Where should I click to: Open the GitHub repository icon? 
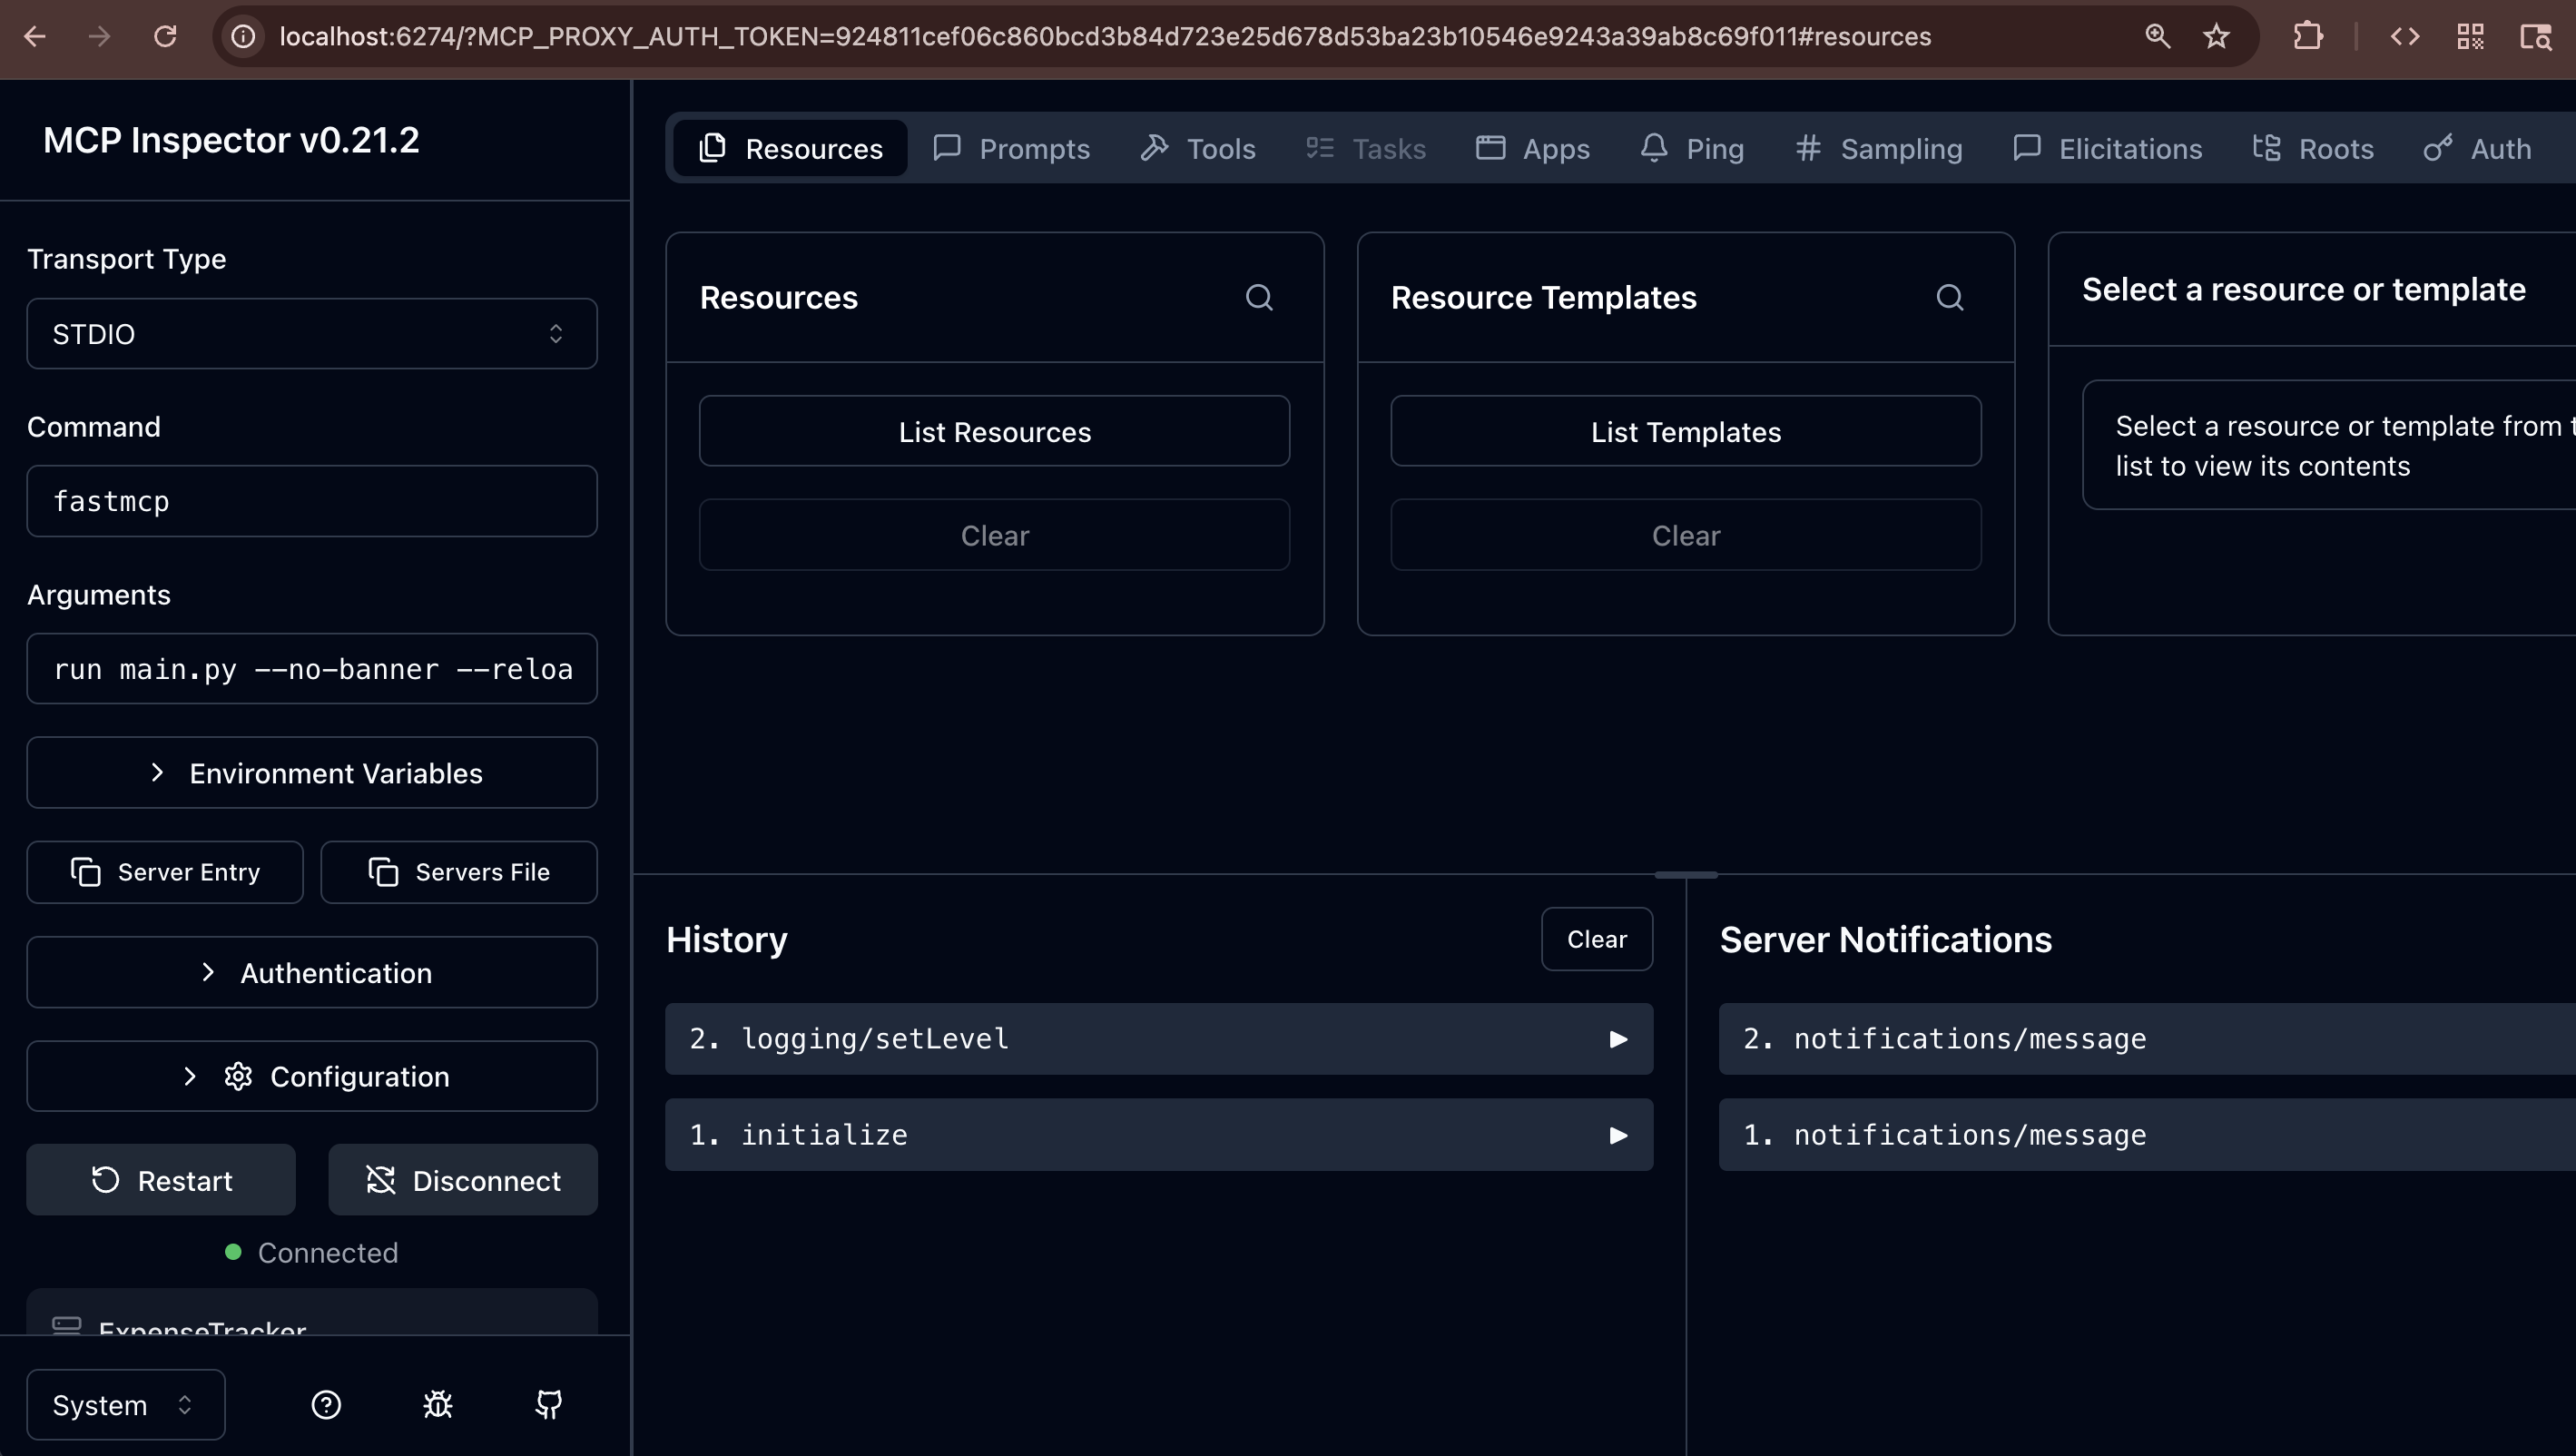(x=549, y=1405)
